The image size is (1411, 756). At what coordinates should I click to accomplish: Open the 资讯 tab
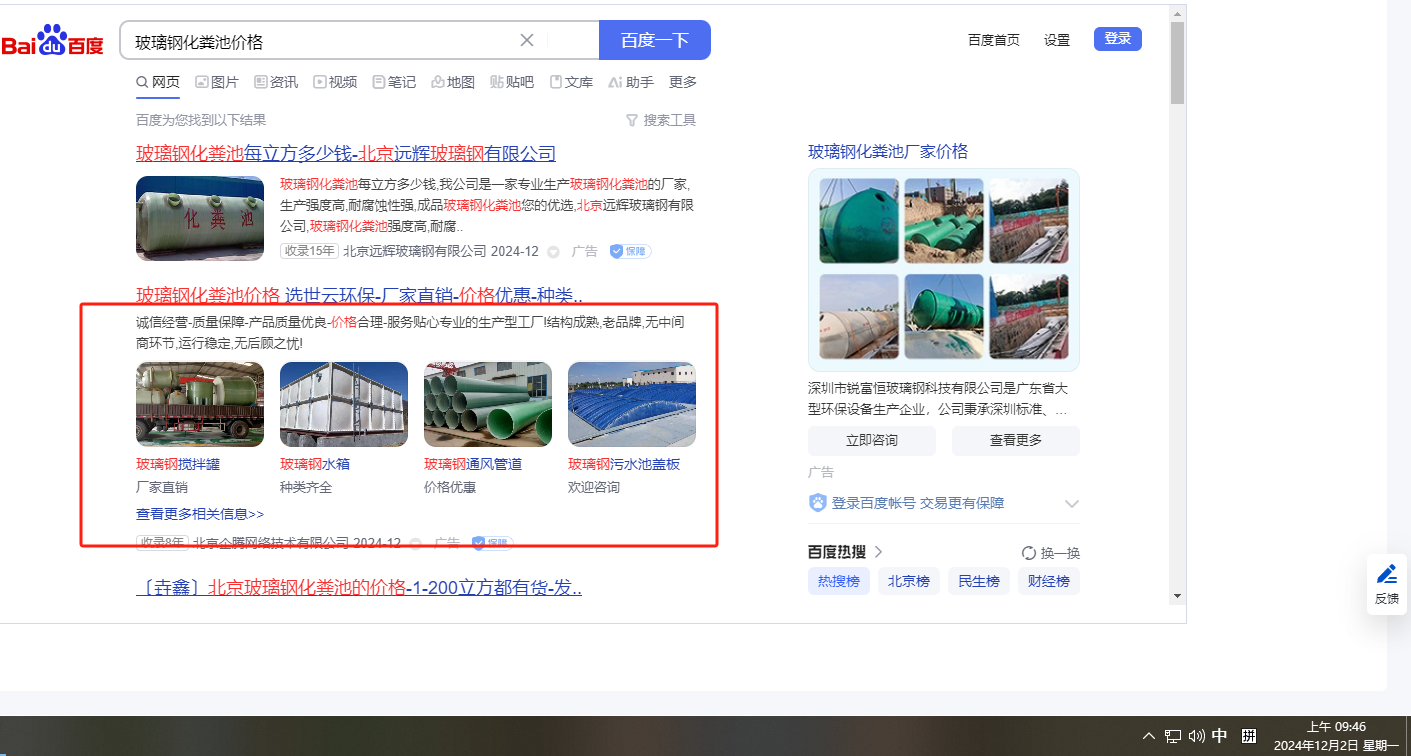(x=276, y=82)
